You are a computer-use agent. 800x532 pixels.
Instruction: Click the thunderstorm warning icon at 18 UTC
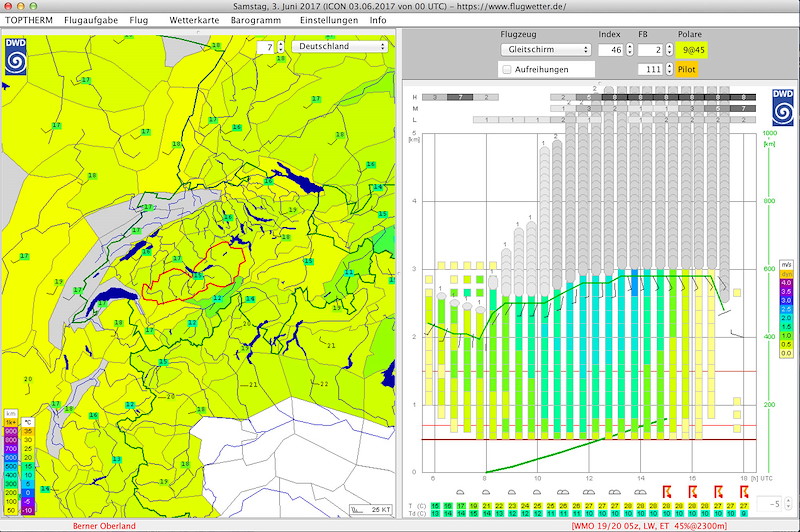744,492
